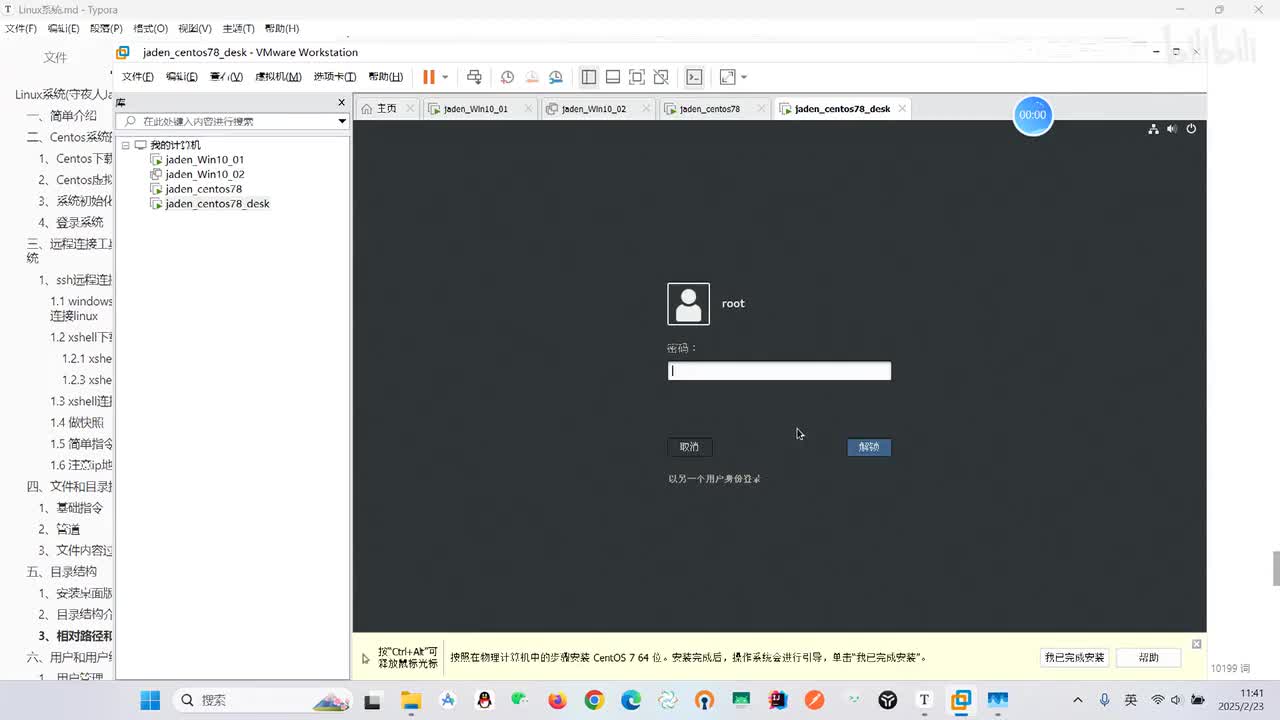Open Microsoft Edge from the taskbar
This screenshot has width=1280, height=720.
[x=631, y=700]
